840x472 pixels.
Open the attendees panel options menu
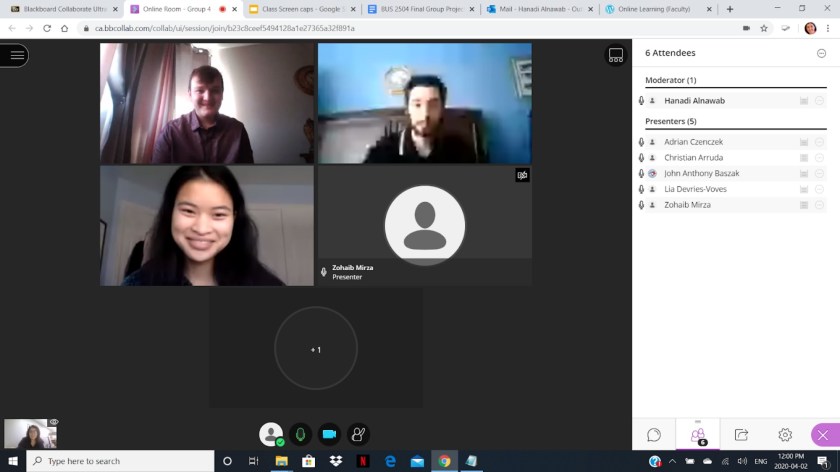pos(821,53)
